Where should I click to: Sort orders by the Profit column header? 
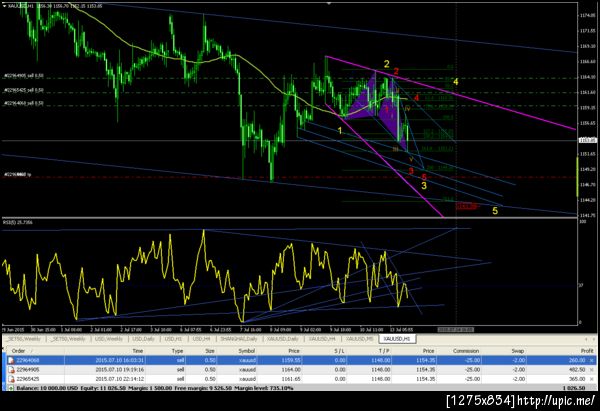pyautogui.click(x=587, y=351)
